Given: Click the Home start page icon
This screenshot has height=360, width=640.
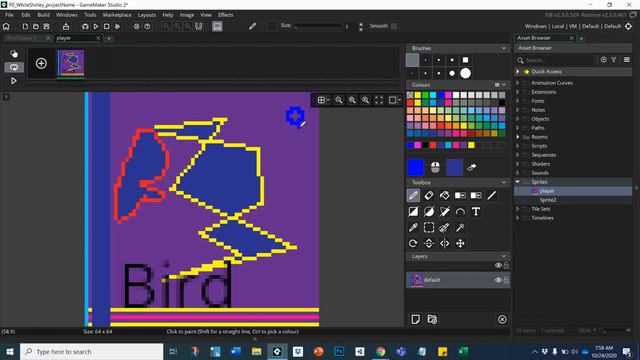Looking at the screenshot, I should click(6, 27).
